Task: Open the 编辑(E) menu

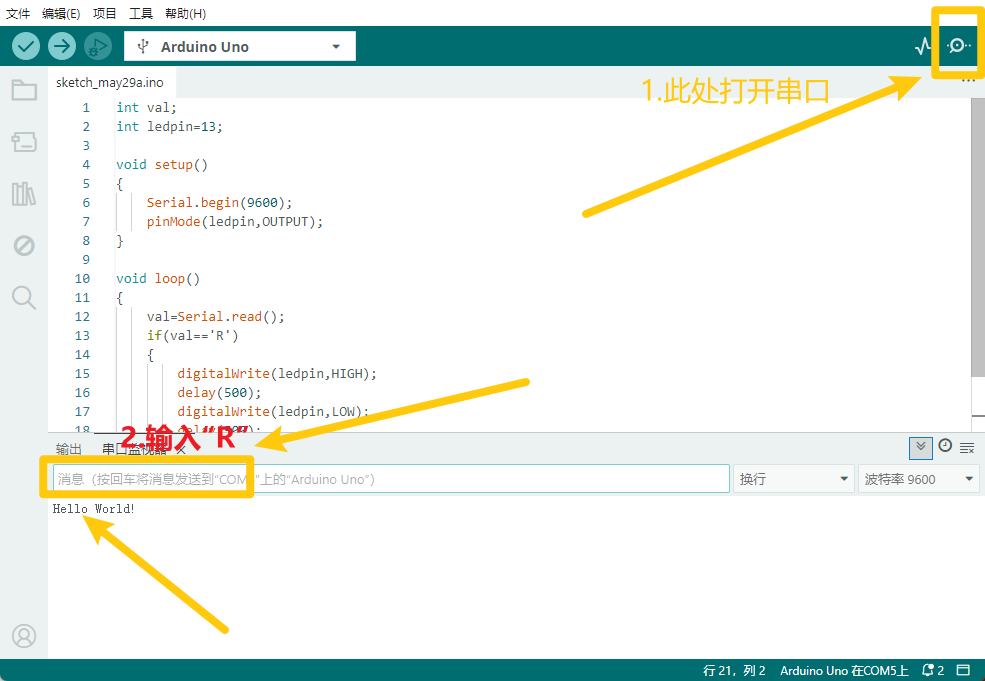Action: 61,13
